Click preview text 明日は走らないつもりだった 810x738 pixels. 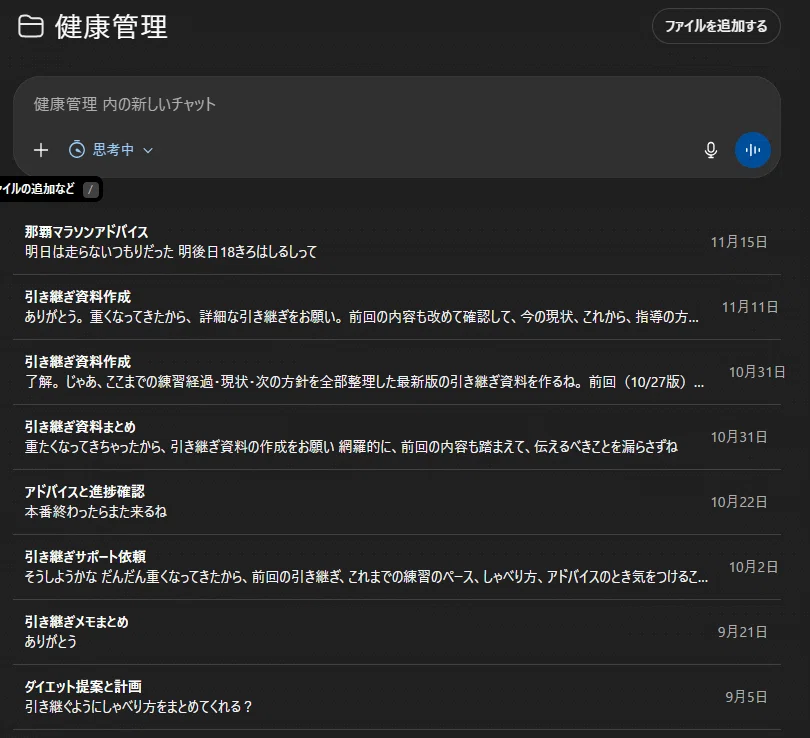(99, 252)
